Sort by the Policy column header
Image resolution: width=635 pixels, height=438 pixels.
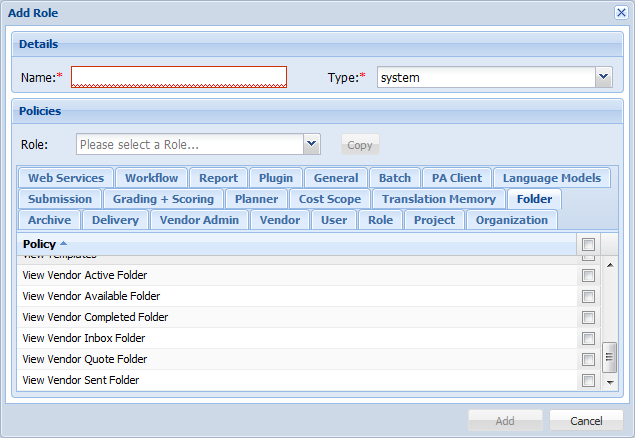(x=40, y=243)
